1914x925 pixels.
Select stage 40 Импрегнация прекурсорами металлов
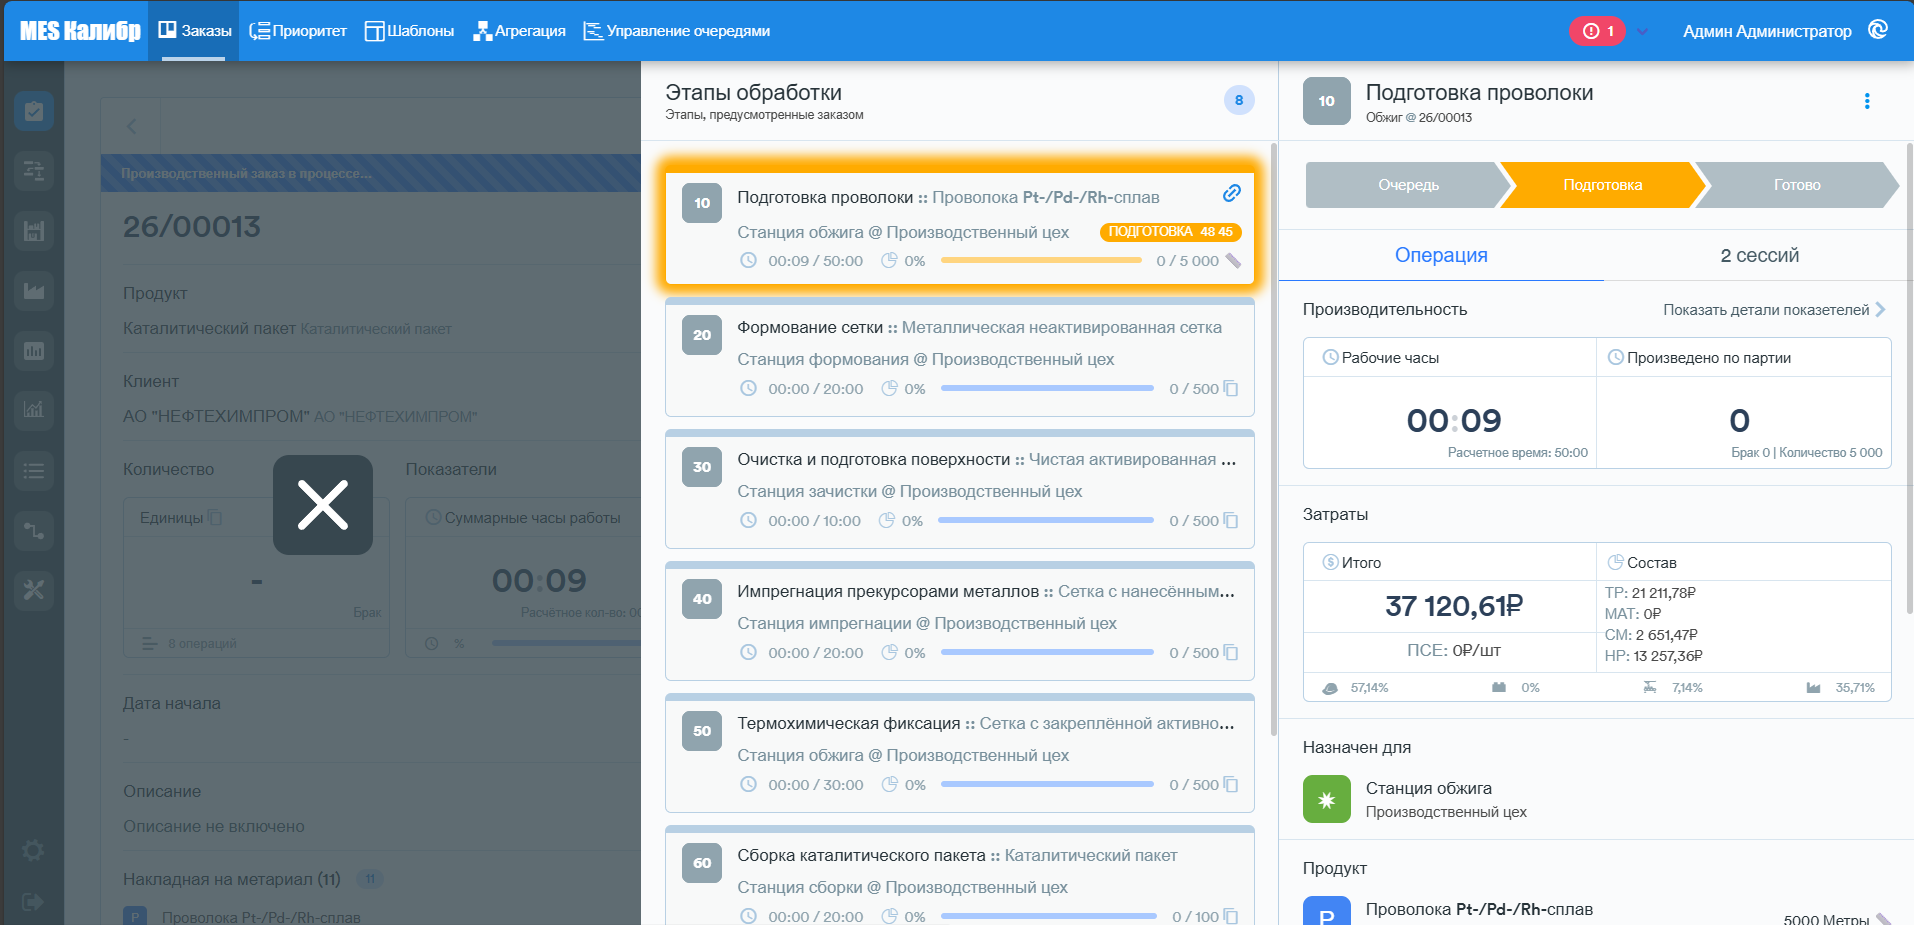coord(960,621)
